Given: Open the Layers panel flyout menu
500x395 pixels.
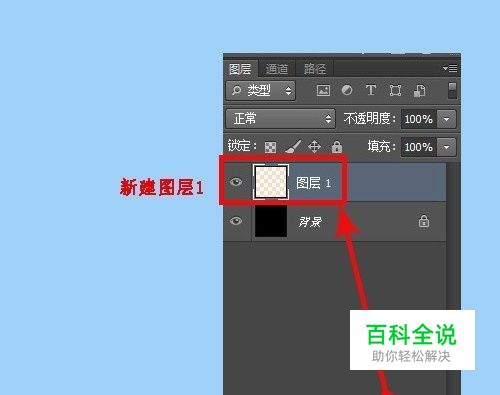Looking at the screenshot, I should [x=450, y=68].
